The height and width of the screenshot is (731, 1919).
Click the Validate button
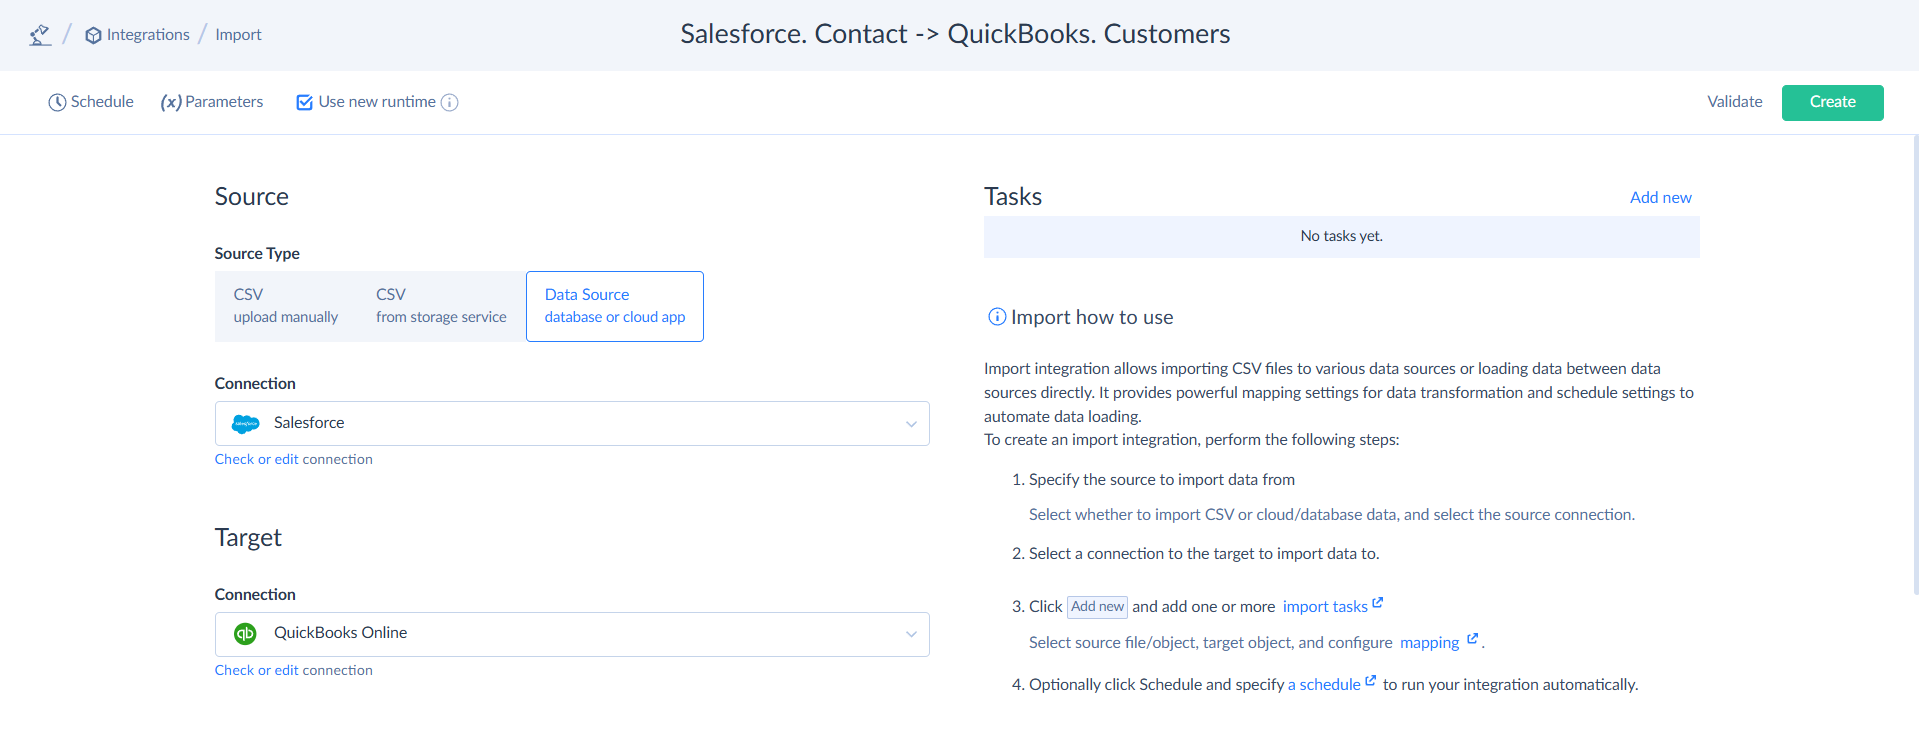(1734, 102)
